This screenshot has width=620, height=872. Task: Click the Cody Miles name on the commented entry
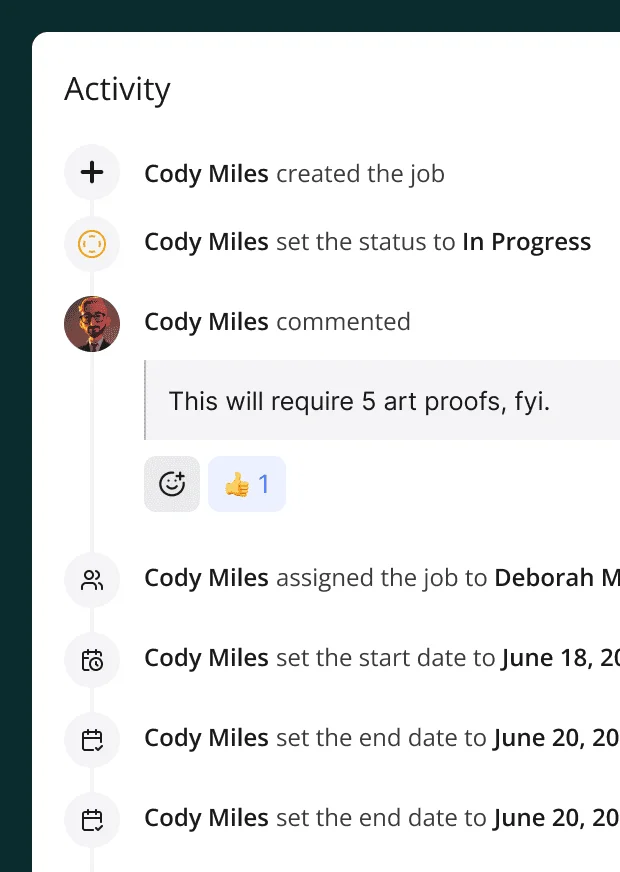[x=204, y=322]
